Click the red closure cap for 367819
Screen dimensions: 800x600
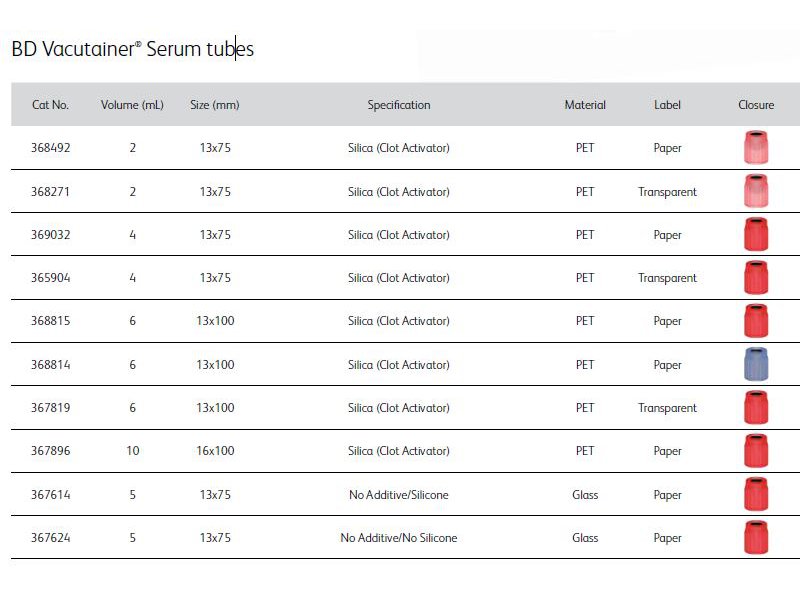[x=756, y=407]
